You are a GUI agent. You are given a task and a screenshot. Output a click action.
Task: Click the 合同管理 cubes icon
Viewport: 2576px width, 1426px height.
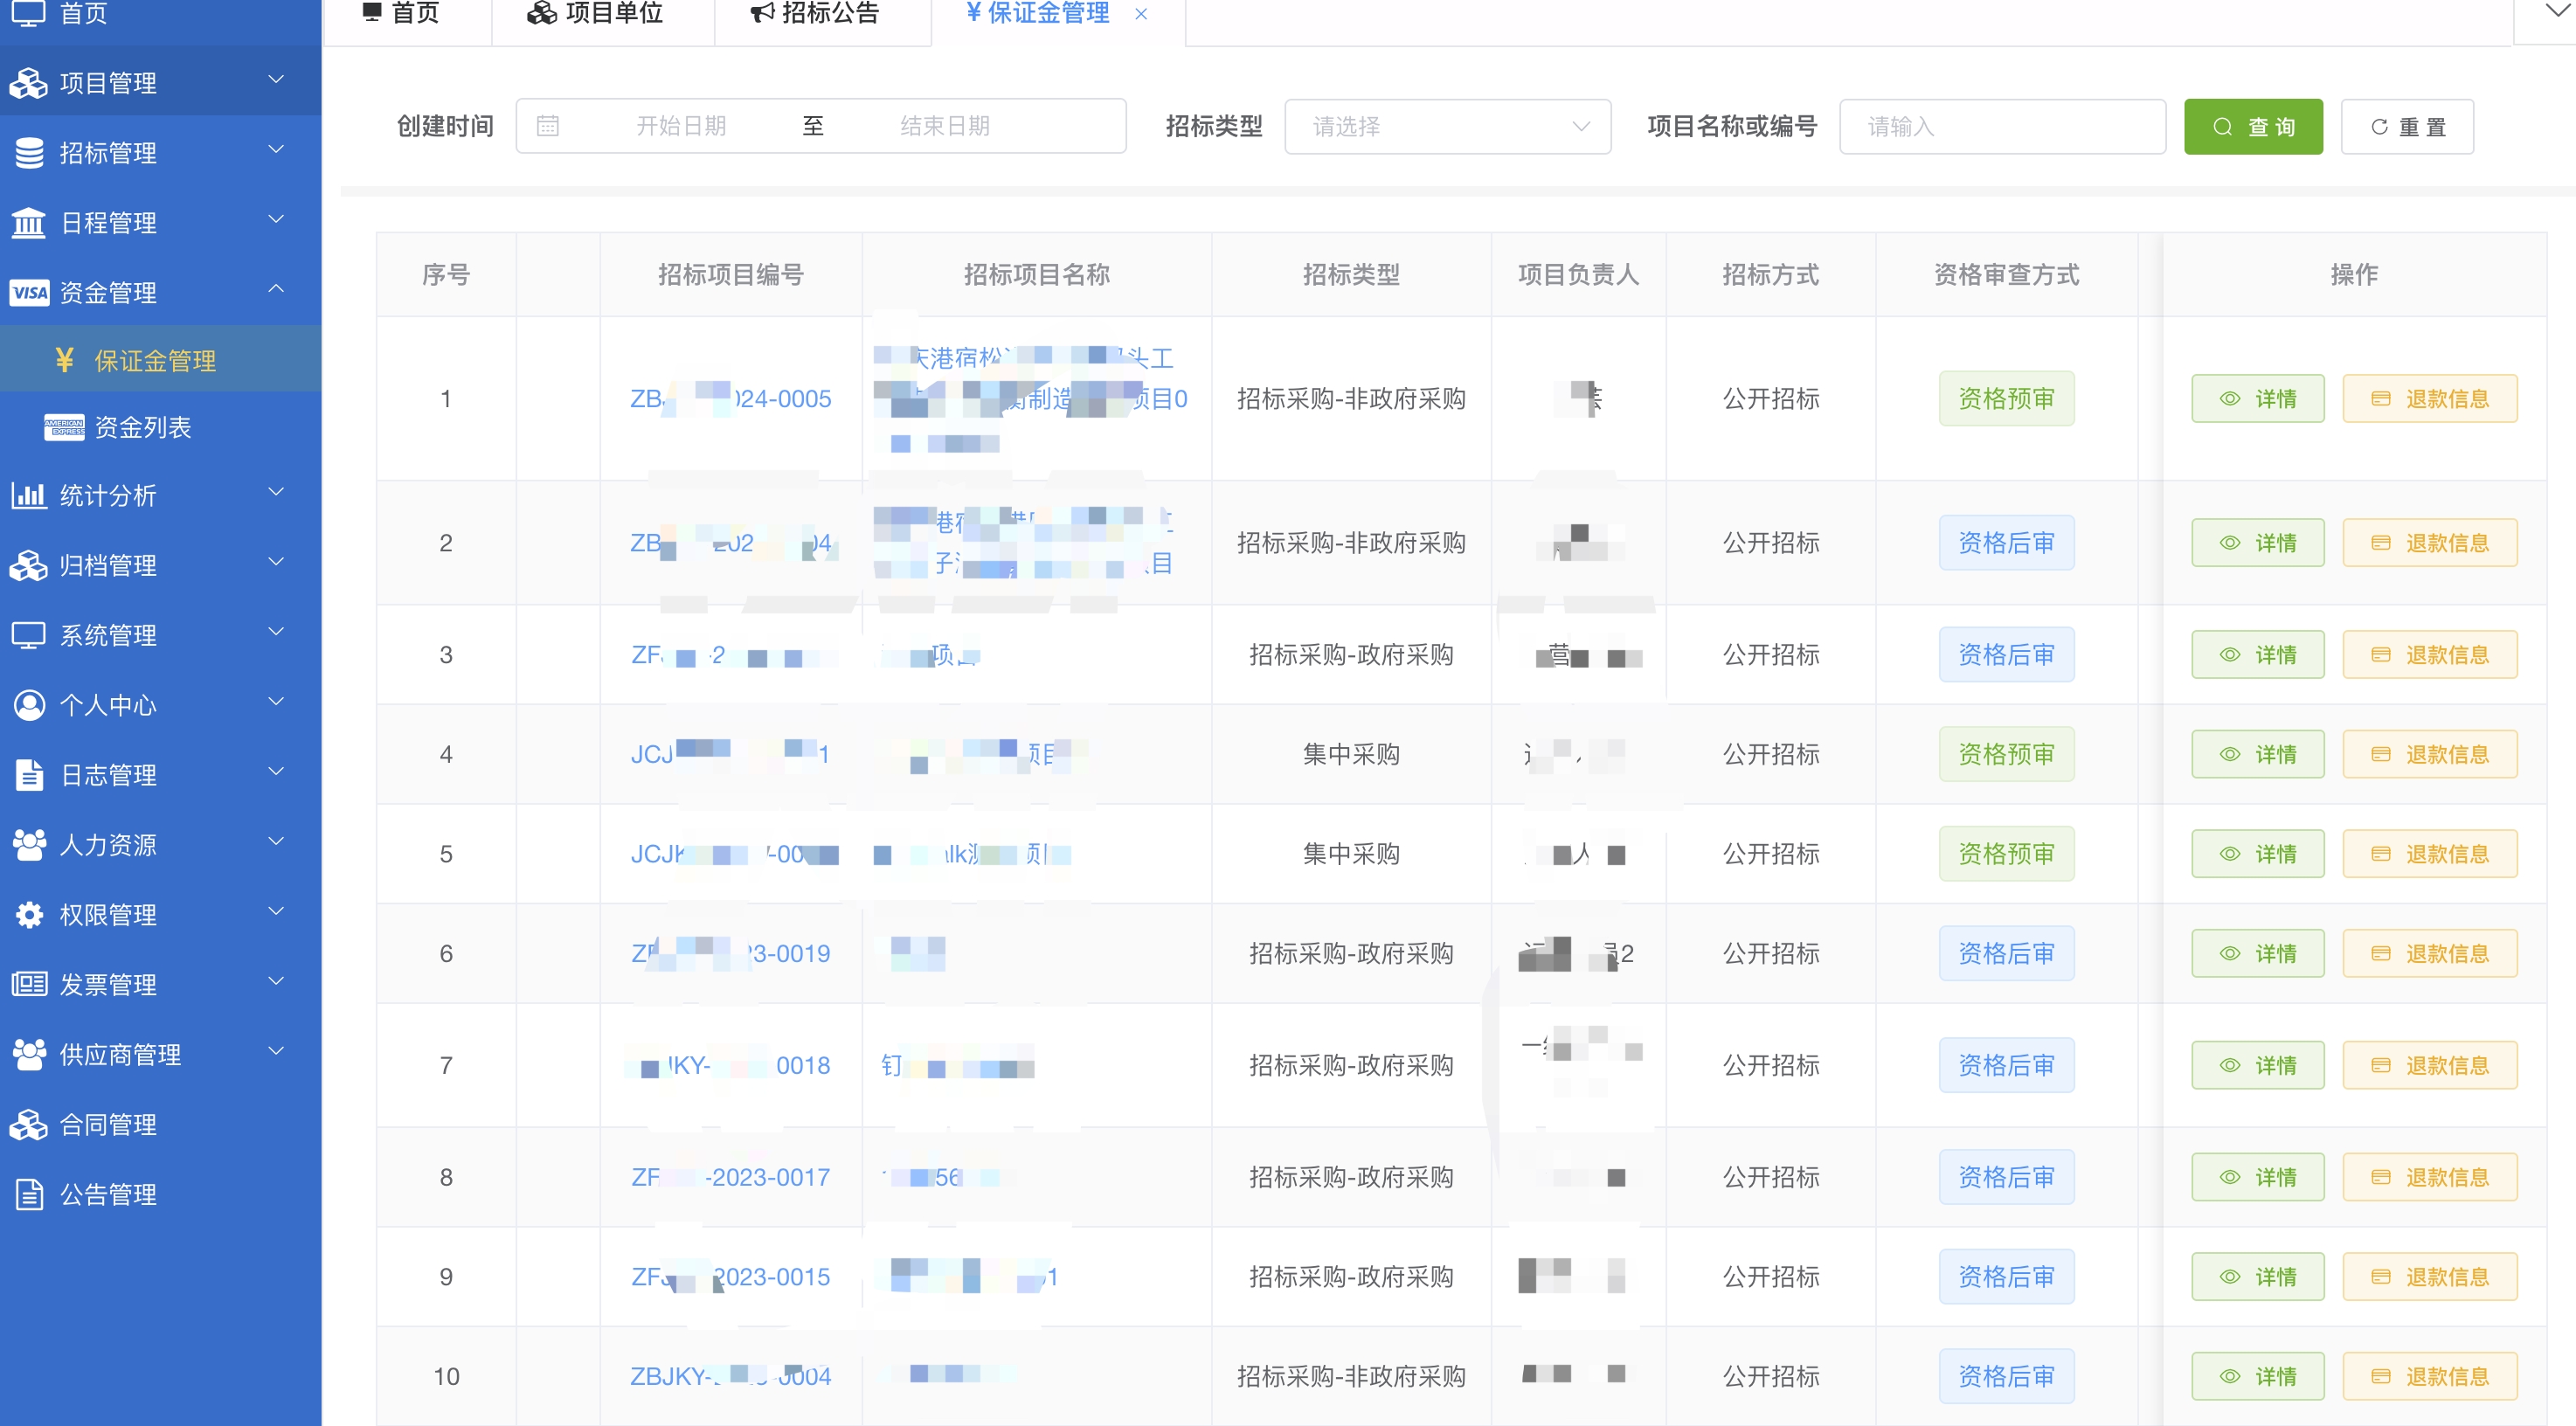[29, 1124]
